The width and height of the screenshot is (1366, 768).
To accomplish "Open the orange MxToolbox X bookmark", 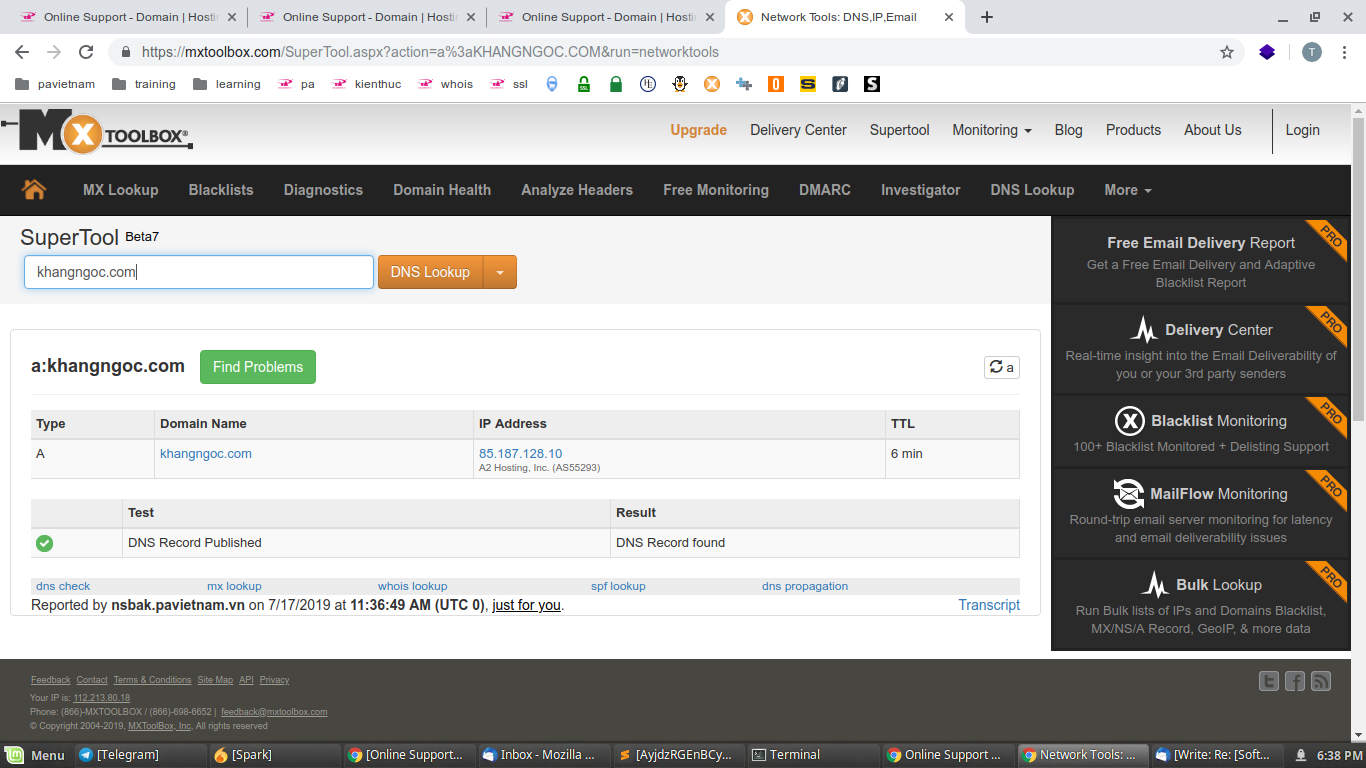I will [x=712, y=84].
